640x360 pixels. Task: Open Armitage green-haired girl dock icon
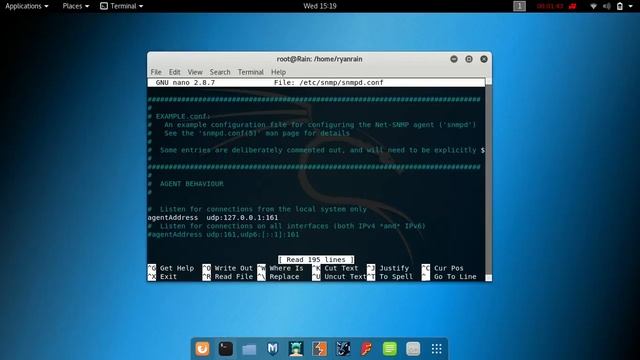pos(296,349)
